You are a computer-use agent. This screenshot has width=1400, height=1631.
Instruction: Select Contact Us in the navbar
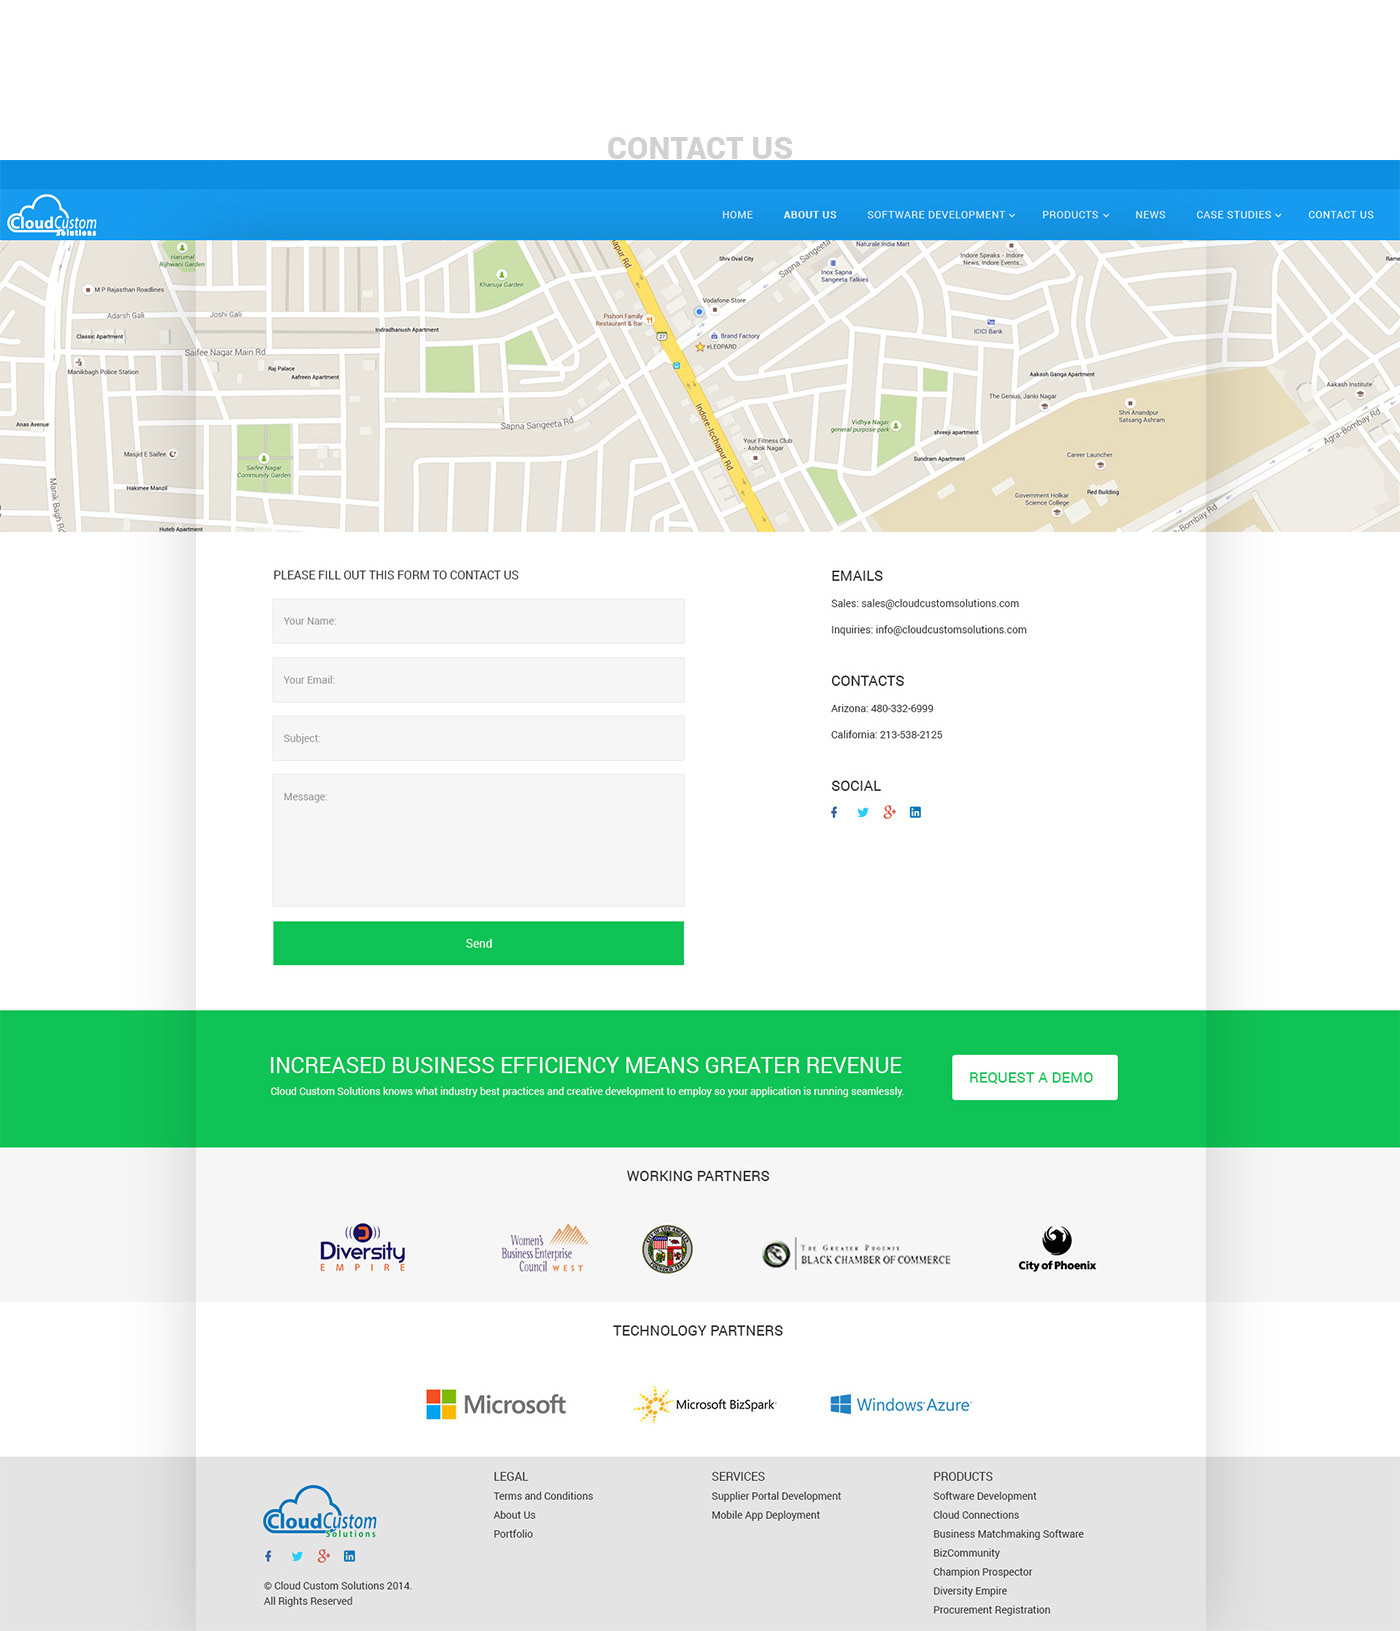pos(1340,215)
